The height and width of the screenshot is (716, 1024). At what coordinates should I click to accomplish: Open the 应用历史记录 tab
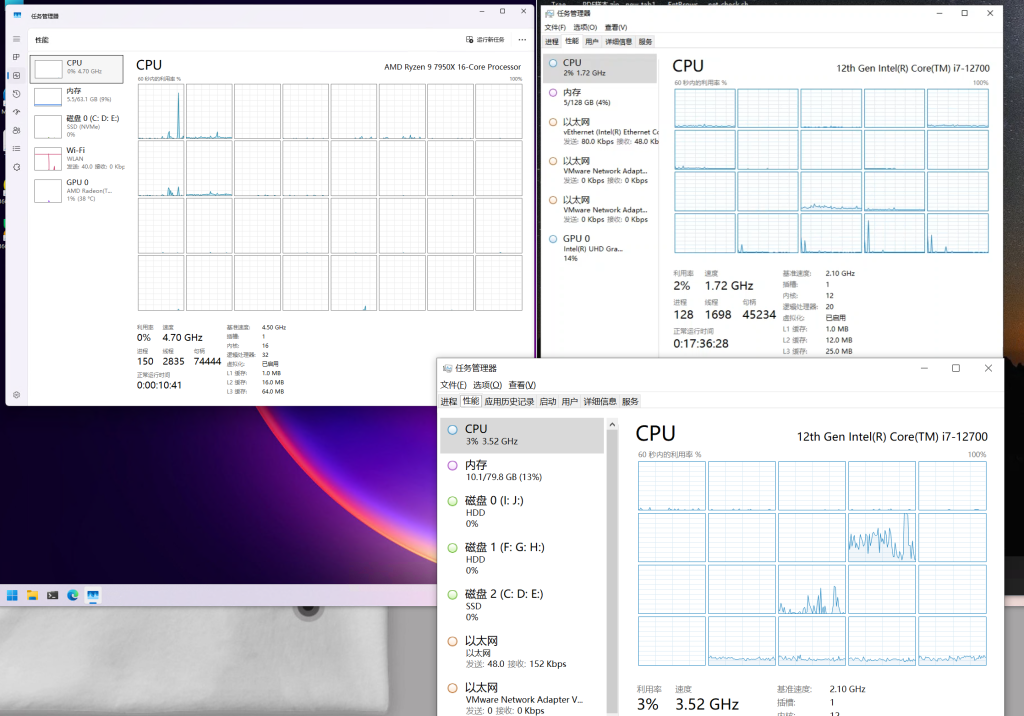[x=509, y=402]
